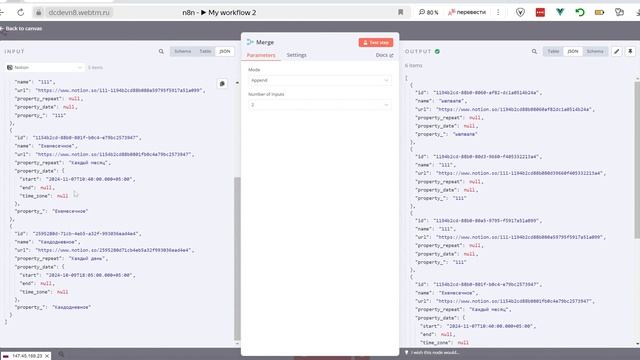Select the 147.45.169.23 bottom tab

point(26,356)
